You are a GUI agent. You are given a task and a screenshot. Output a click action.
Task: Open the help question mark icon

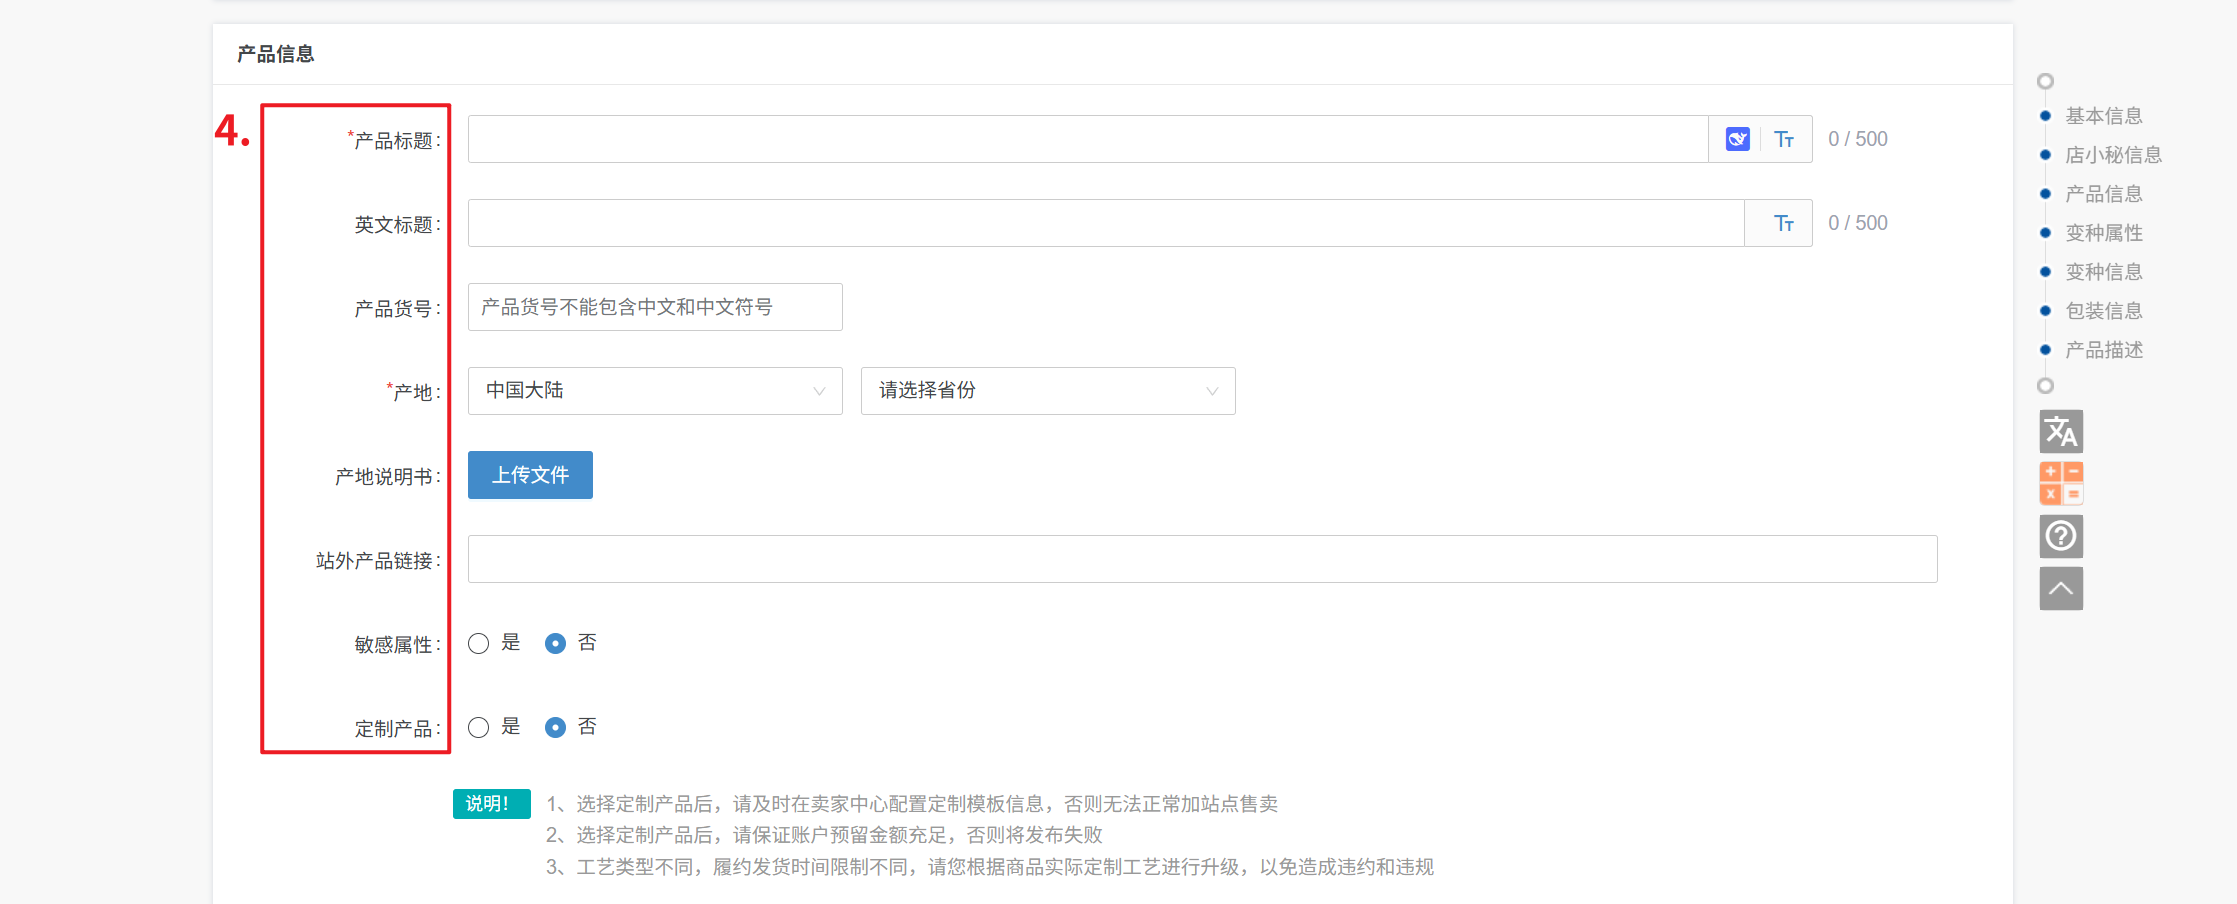(2061, 536)
